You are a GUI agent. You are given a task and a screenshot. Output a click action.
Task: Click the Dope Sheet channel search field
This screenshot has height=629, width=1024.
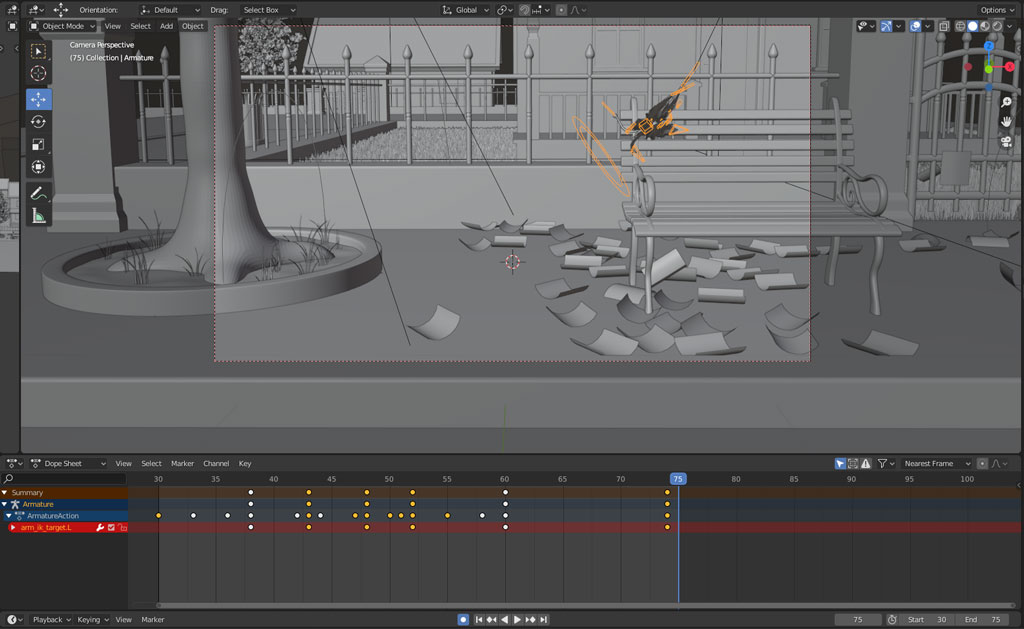click(63, 479)
